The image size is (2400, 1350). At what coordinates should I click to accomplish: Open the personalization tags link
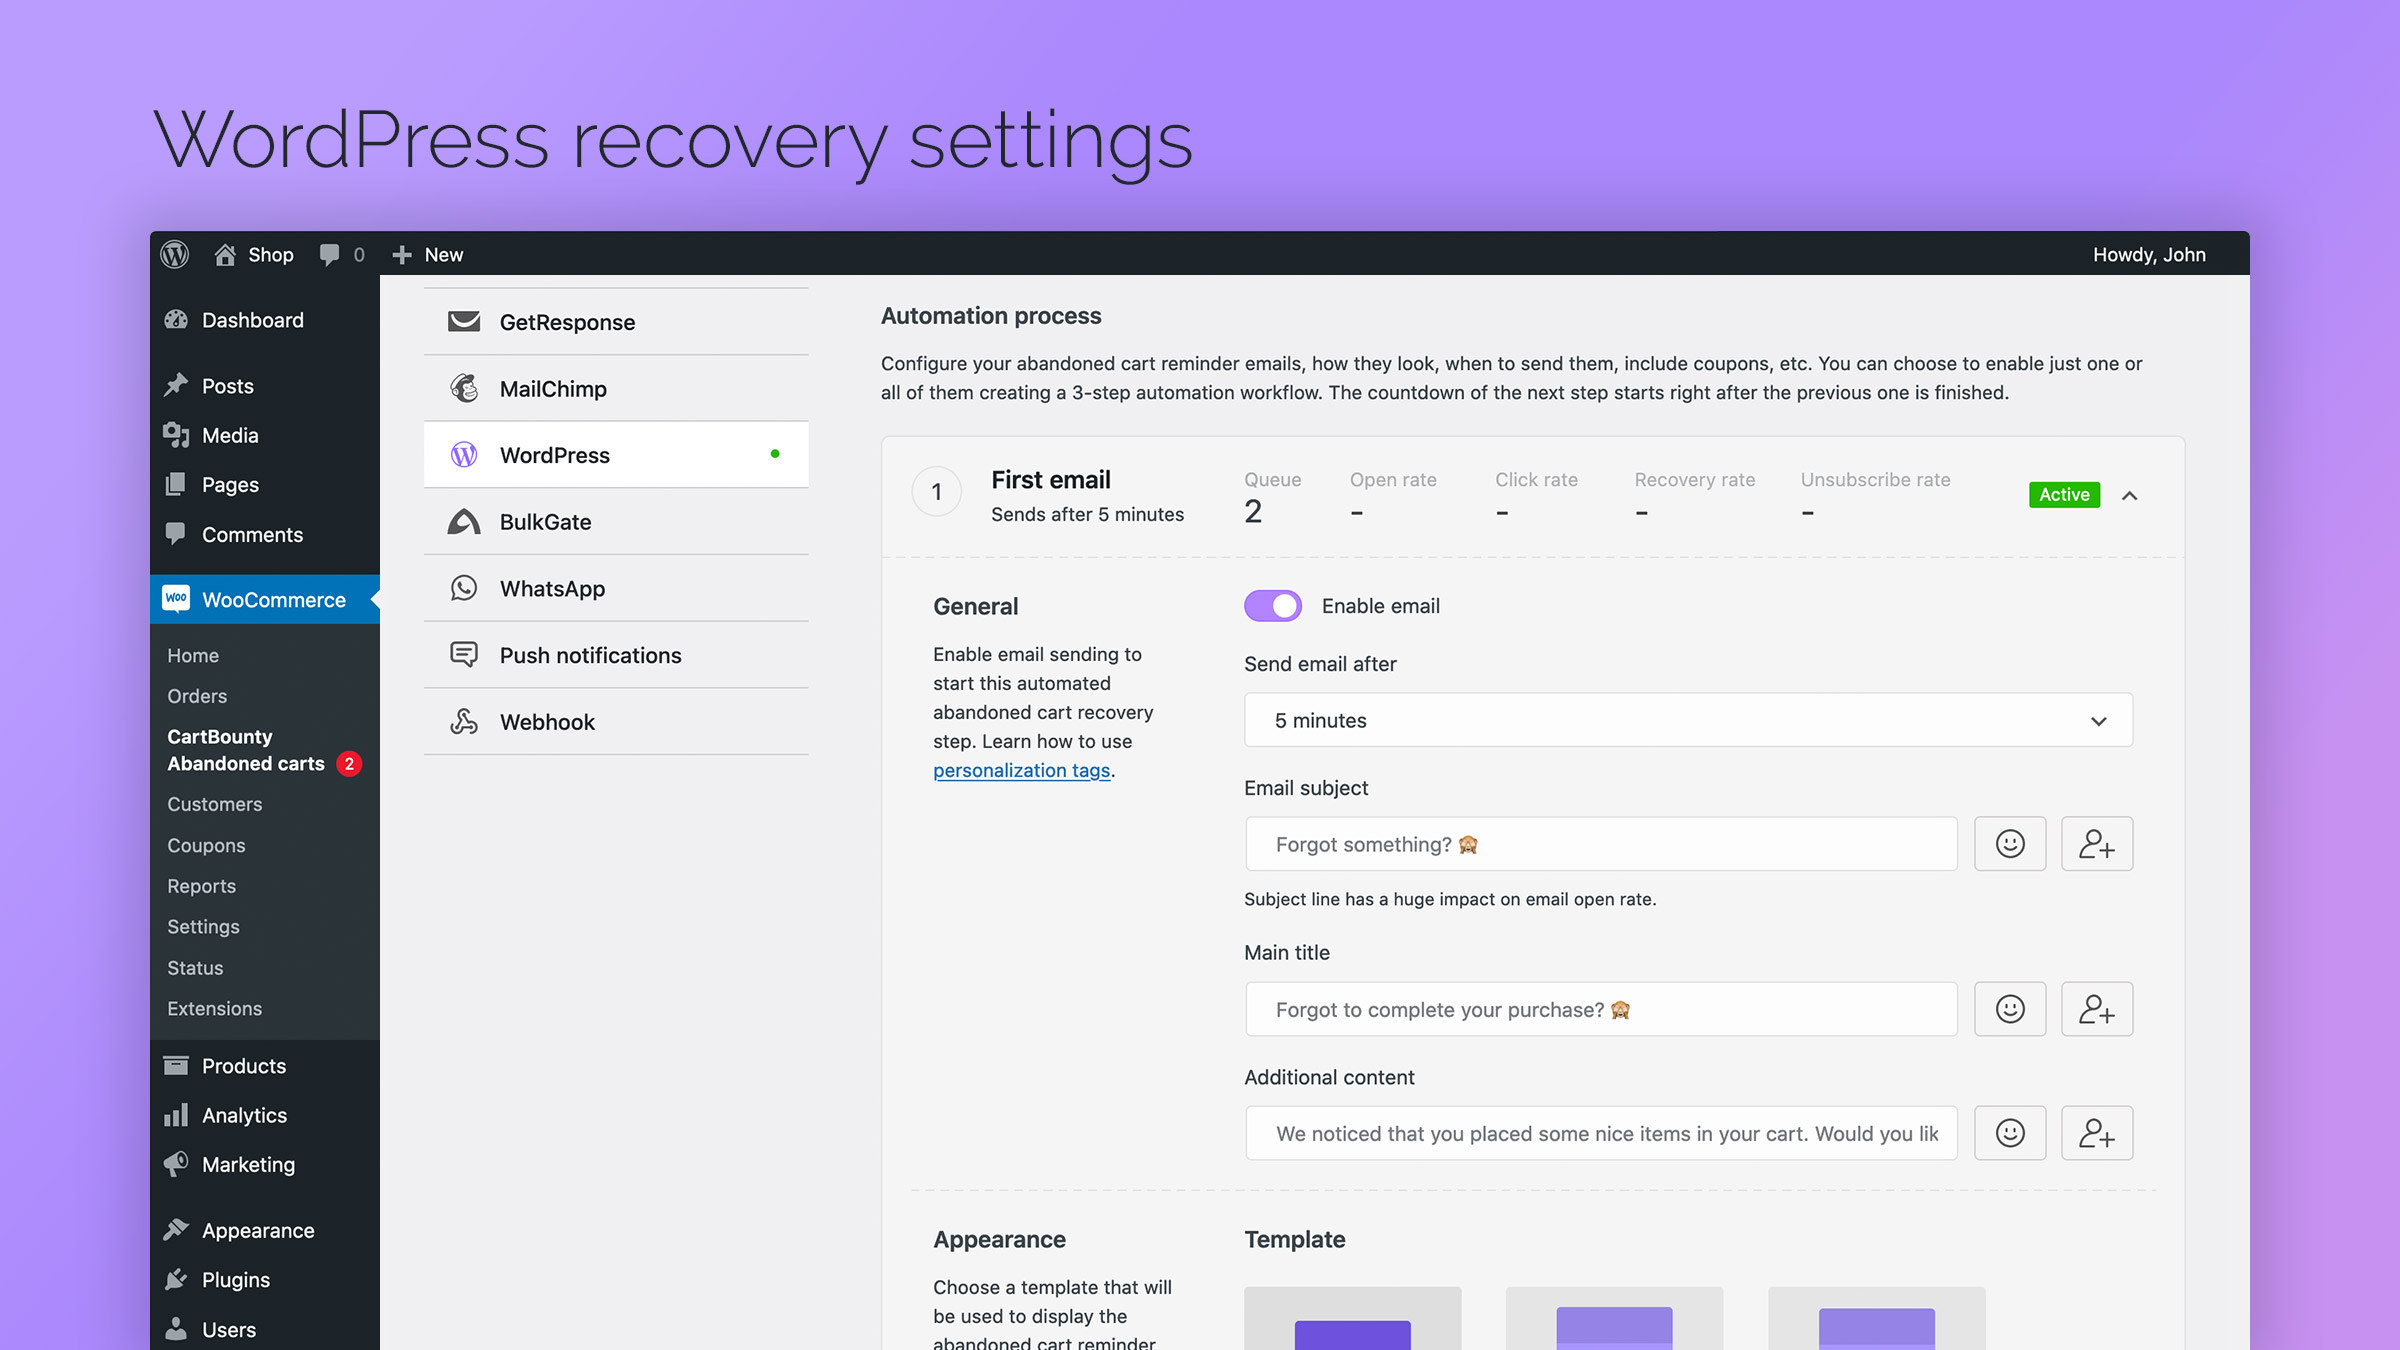[1021, 770]
